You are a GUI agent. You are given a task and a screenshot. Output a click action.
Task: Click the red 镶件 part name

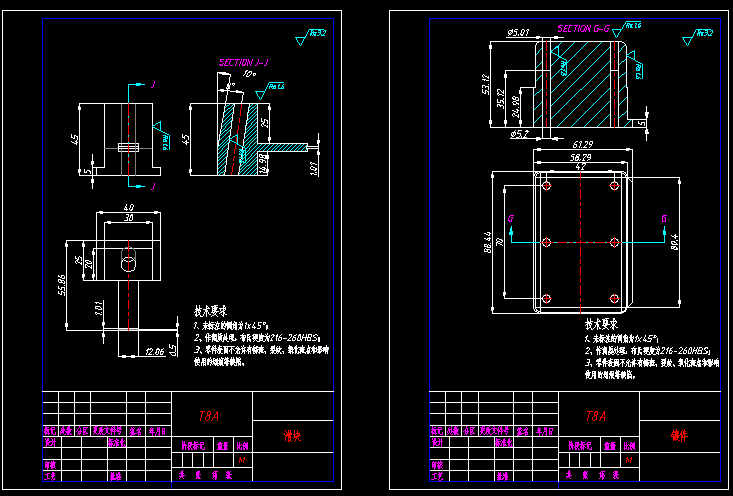[x=679, y=436]
